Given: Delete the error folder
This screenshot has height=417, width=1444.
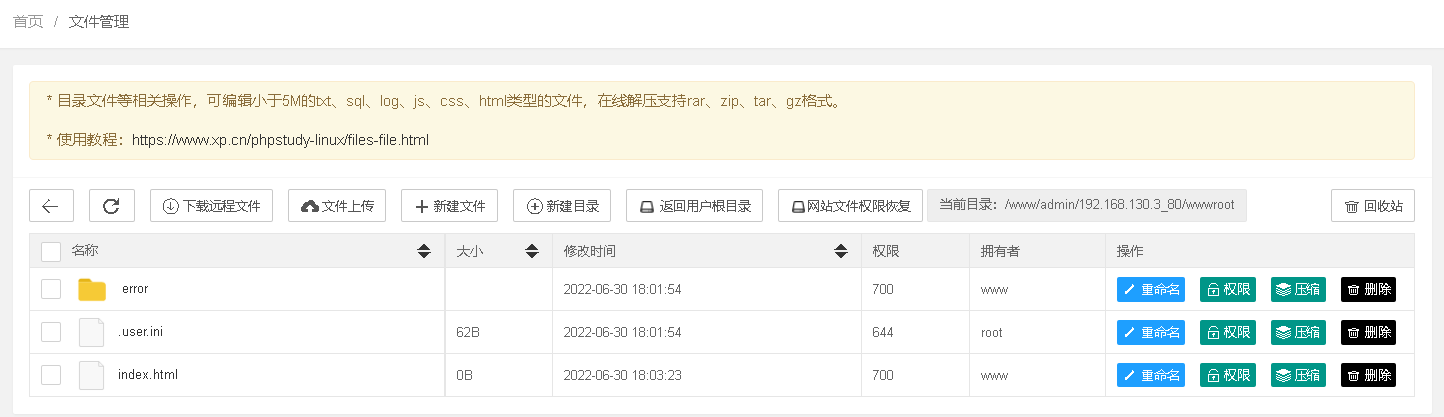Looking at the screenshot, I should (x=1368, y=289).
